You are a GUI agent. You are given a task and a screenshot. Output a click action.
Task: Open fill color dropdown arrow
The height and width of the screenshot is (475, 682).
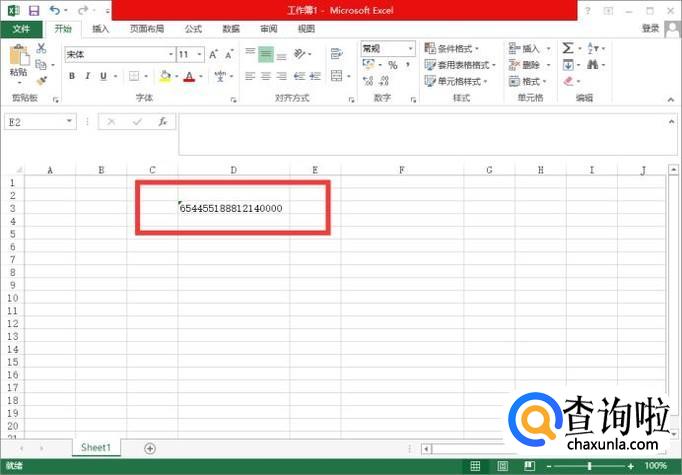tap(177, 77)
